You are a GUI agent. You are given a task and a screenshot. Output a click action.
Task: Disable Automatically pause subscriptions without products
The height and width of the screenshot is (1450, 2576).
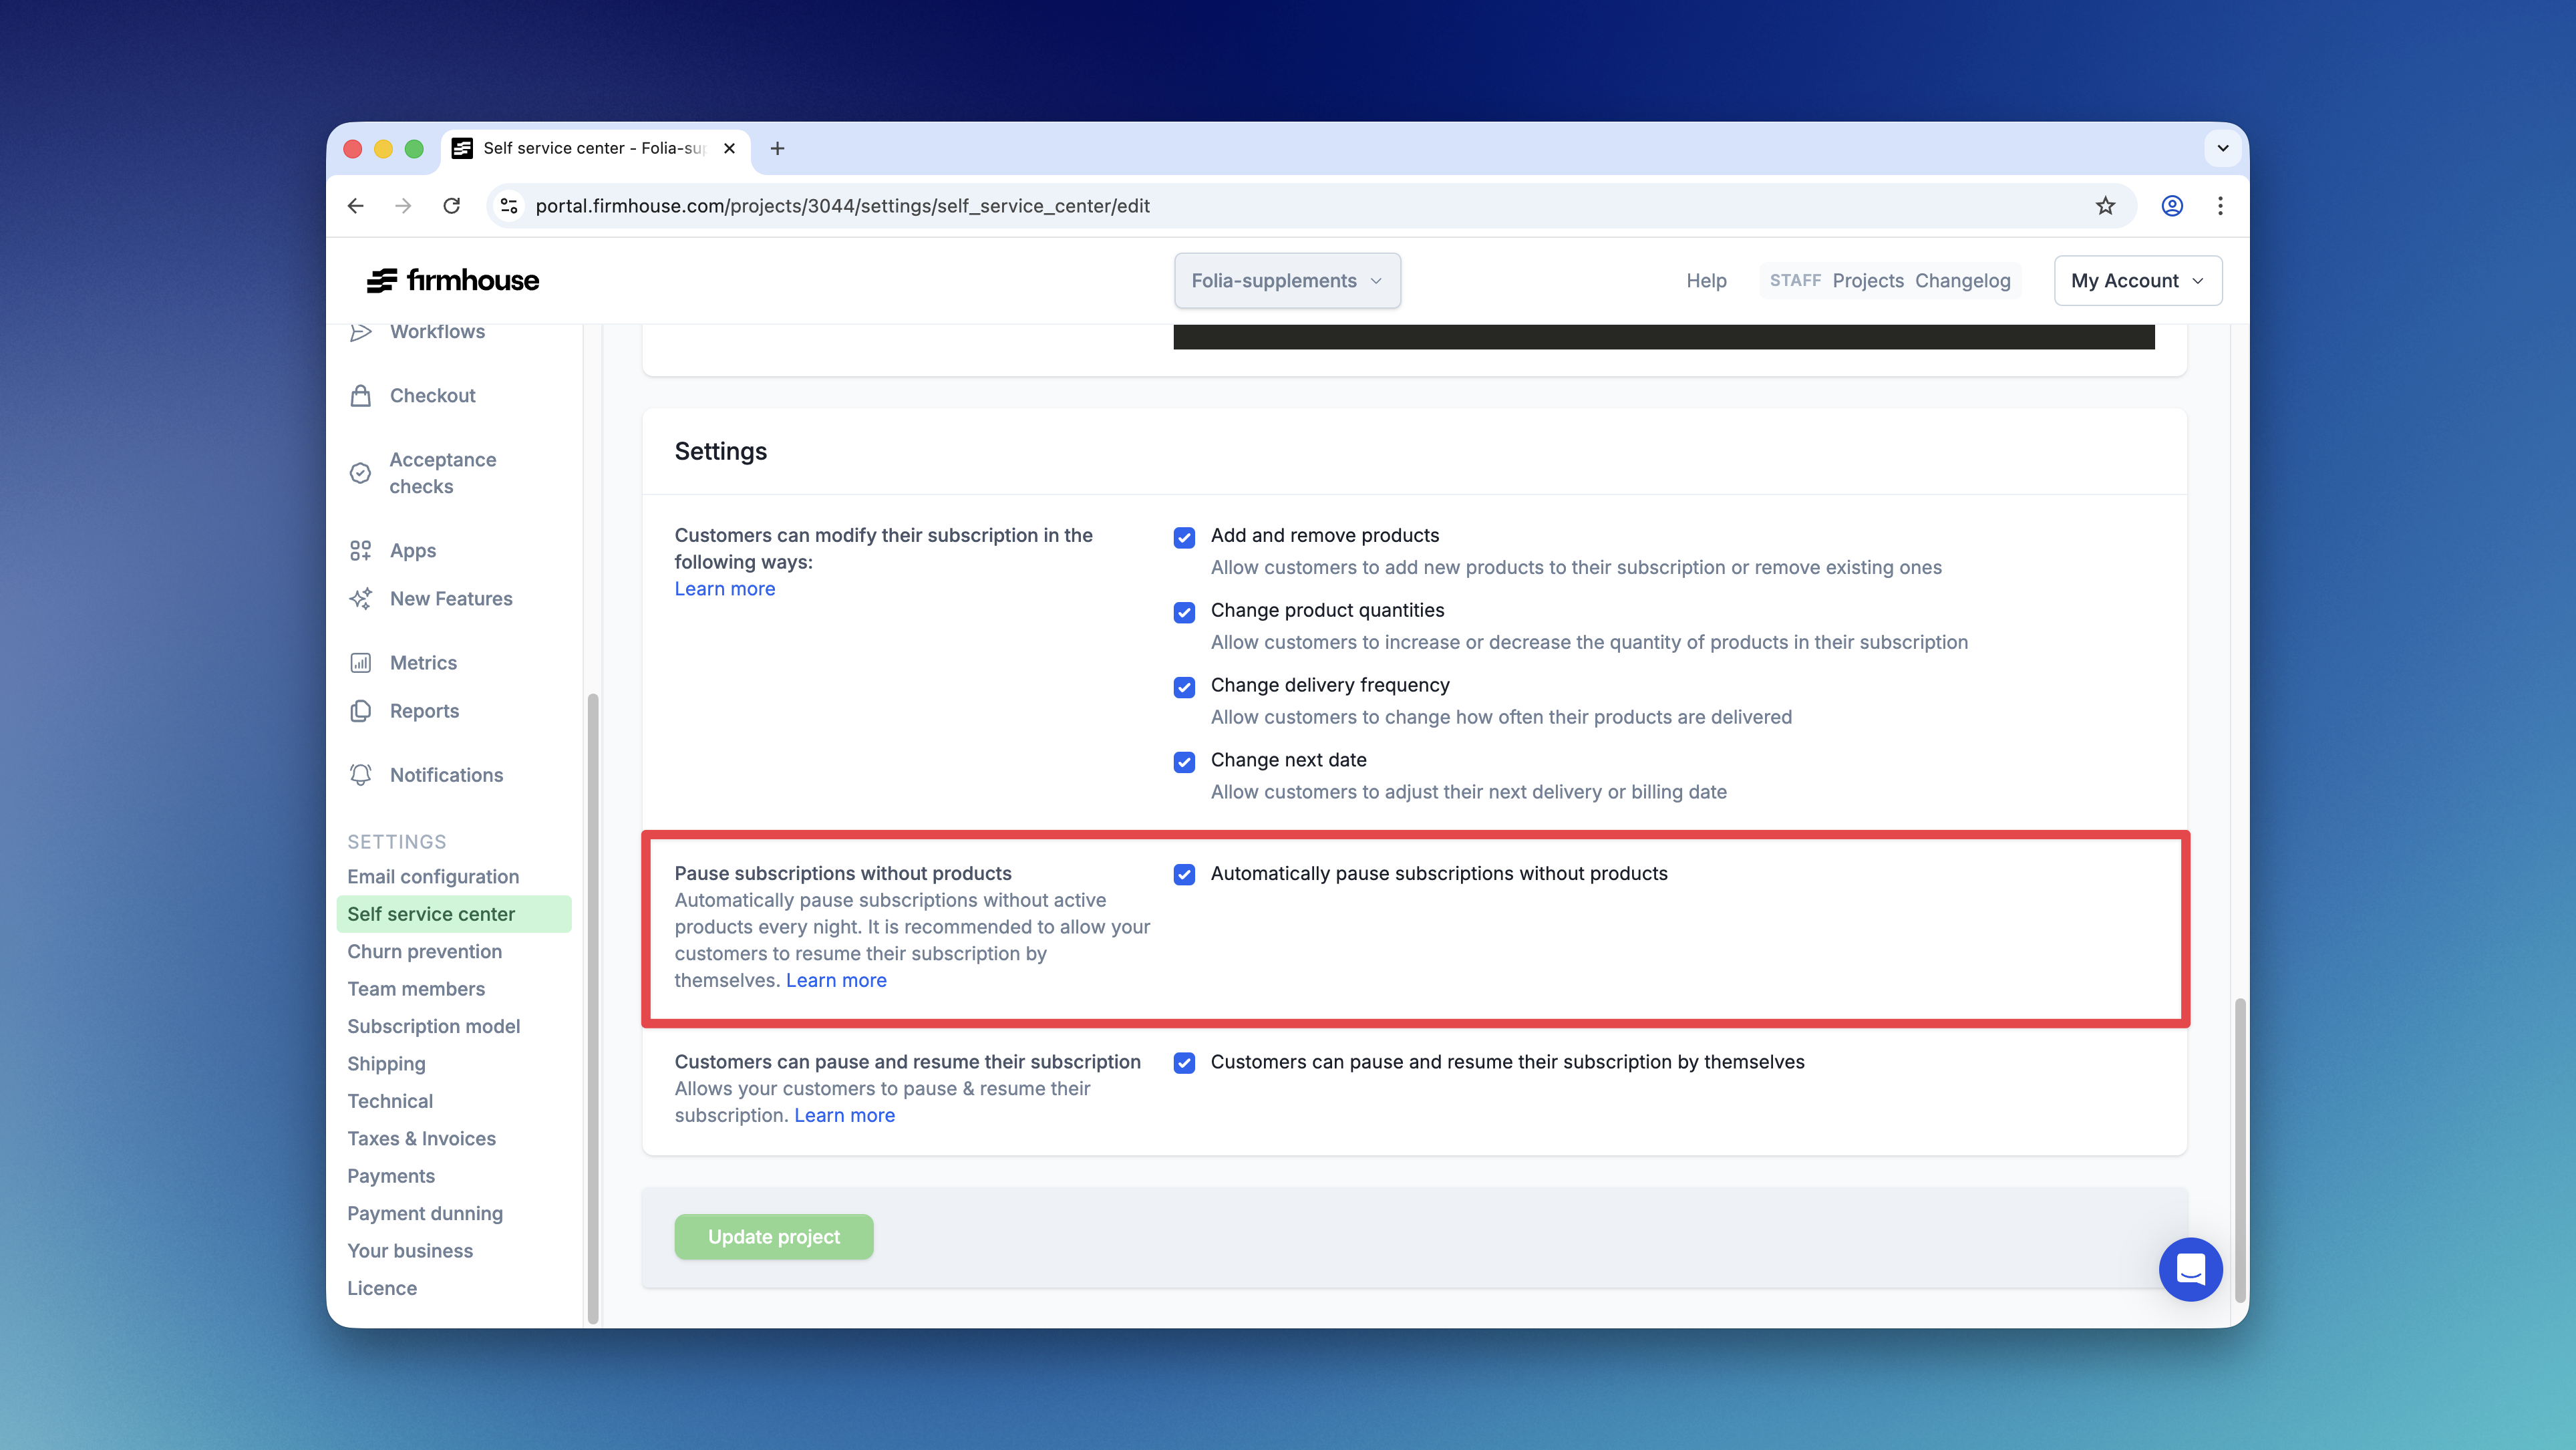pos(1184,875)
